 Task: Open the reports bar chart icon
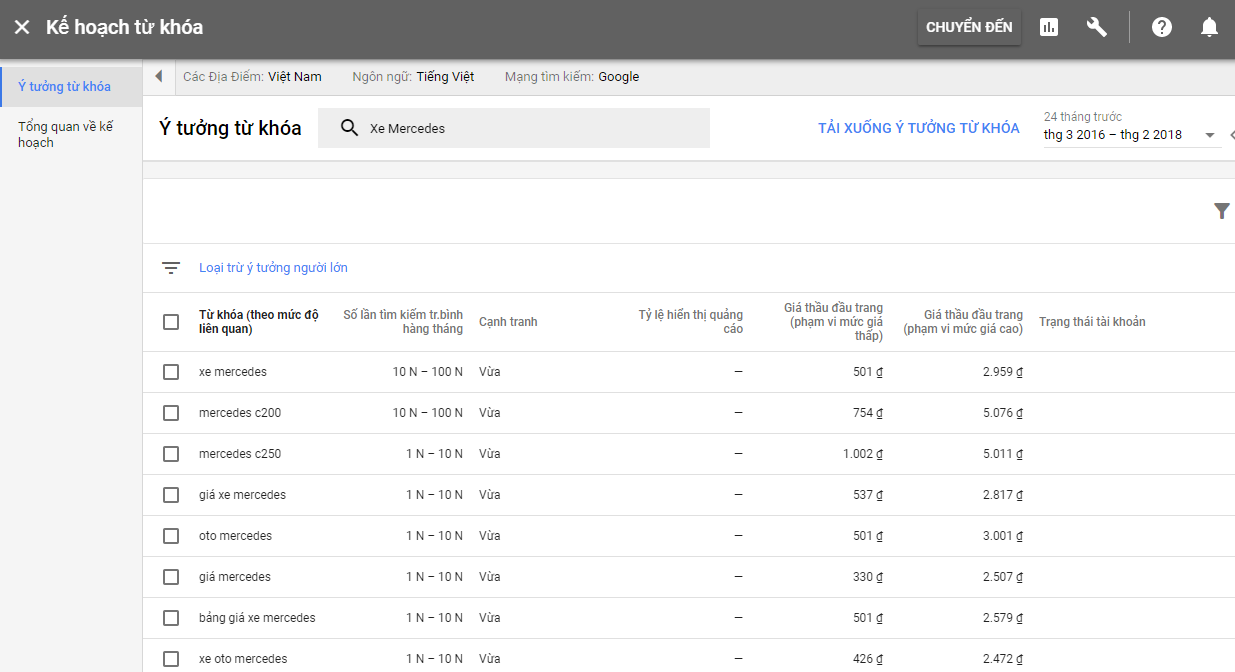click(x=1048, y=27)
